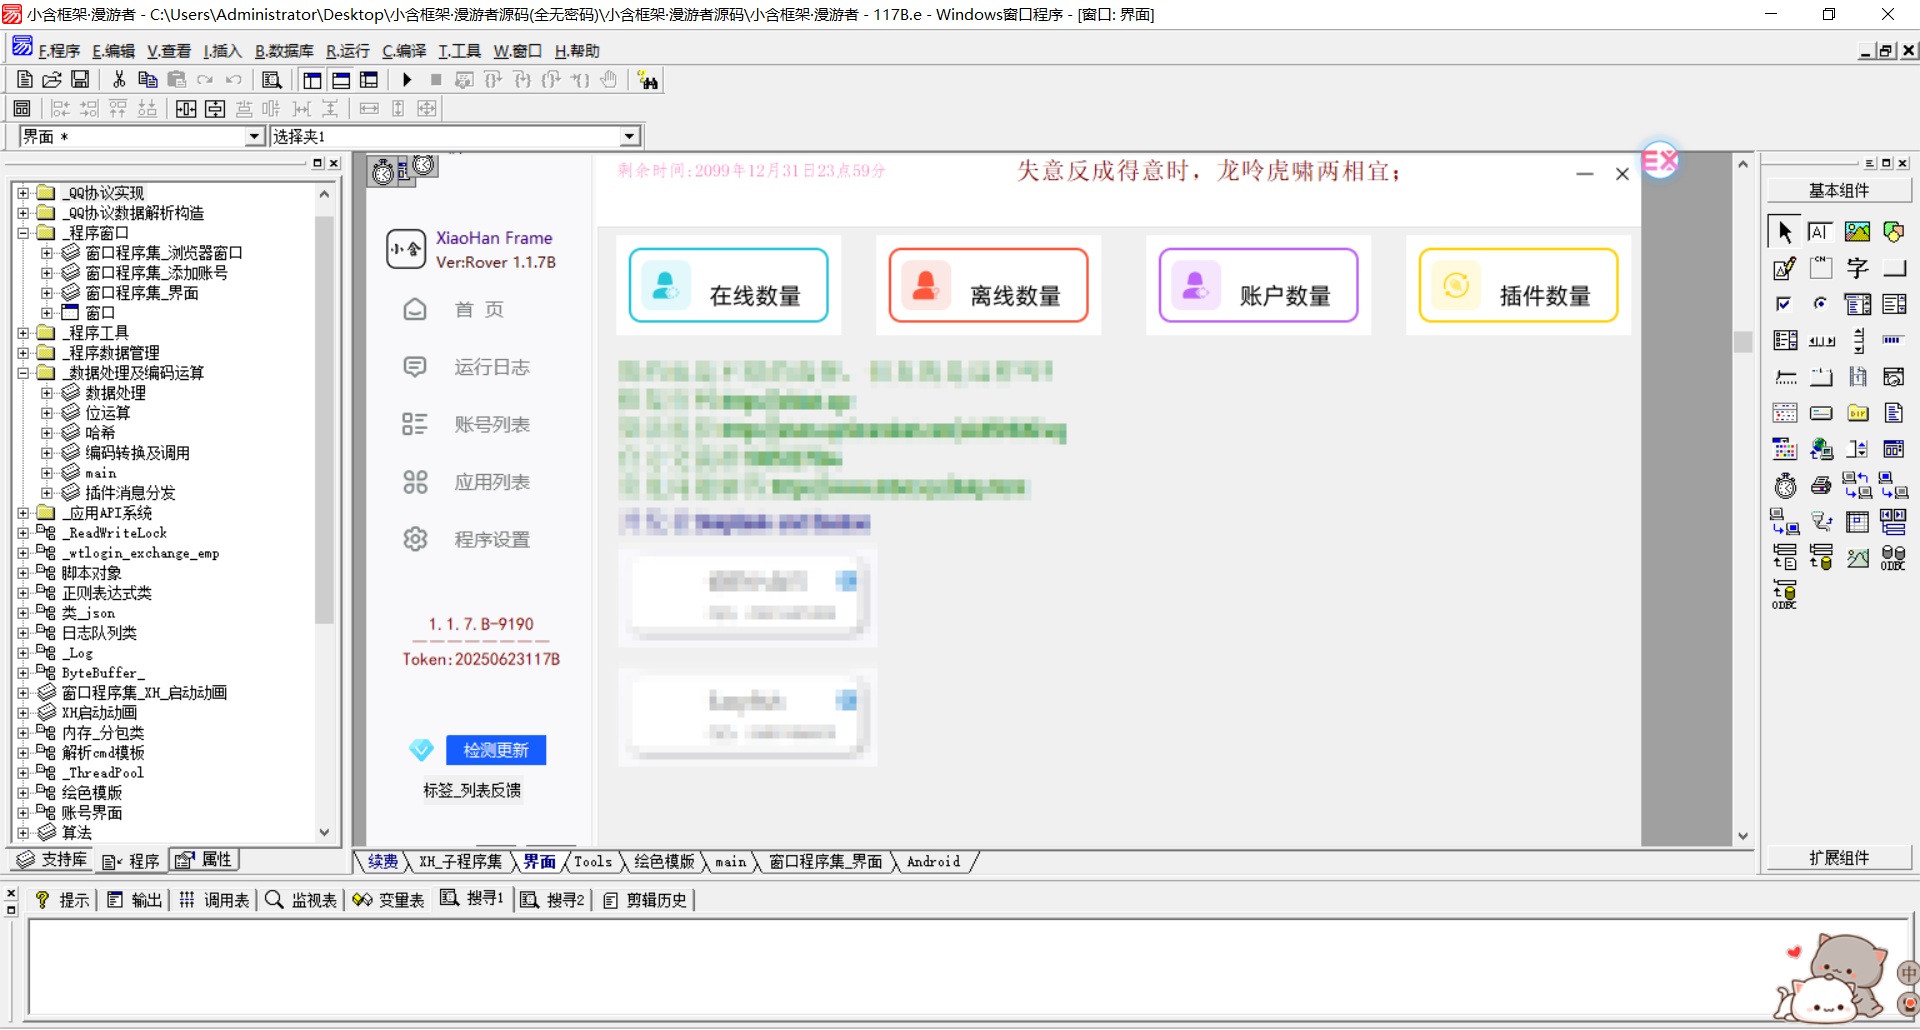1920x1030 pixels.
Task: Click 运行日志 in the form sidebar
Action: [491, 368]
